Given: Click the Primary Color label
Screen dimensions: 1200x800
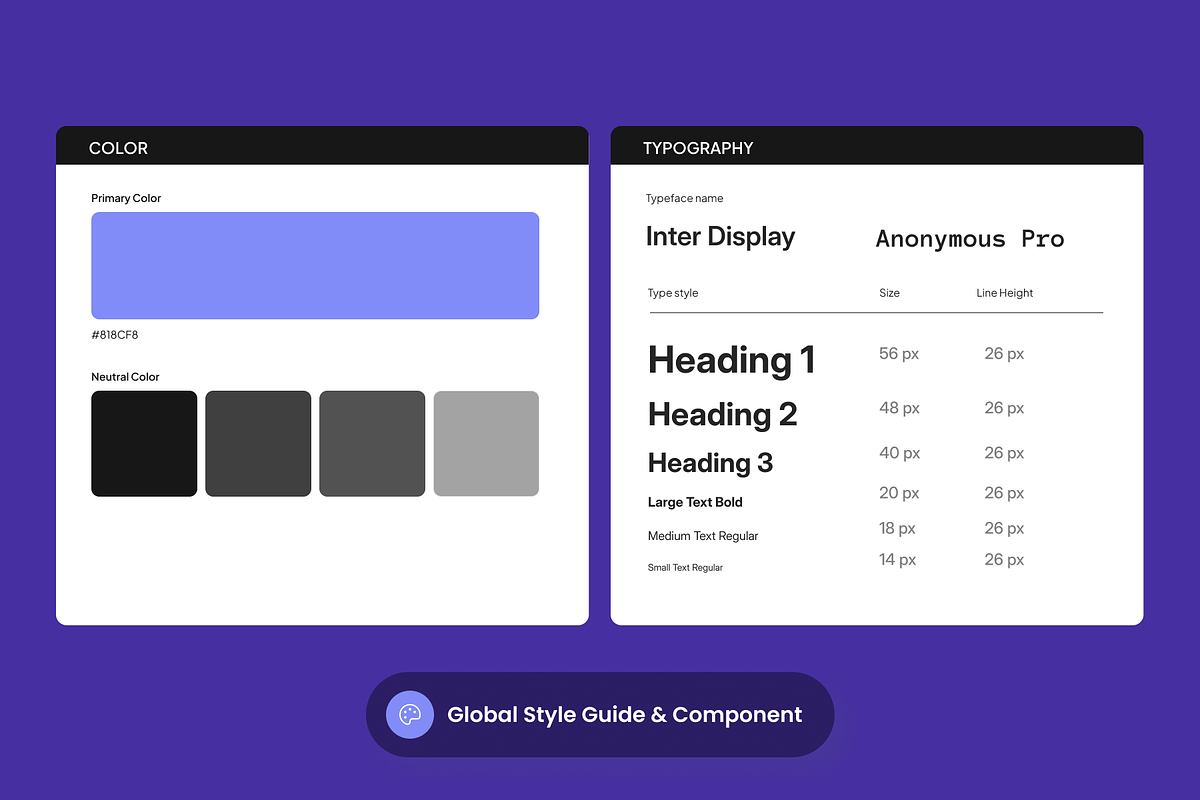Looking at the screenshot, I should [x=126, y=198].
